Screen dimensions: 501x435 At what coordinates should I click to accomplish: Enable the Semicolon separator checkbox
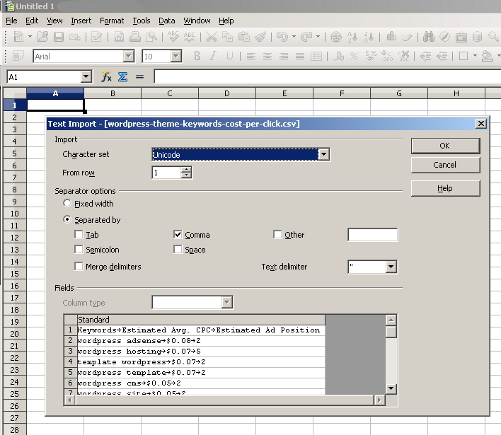pyautogui.click(x=79, y=249)
